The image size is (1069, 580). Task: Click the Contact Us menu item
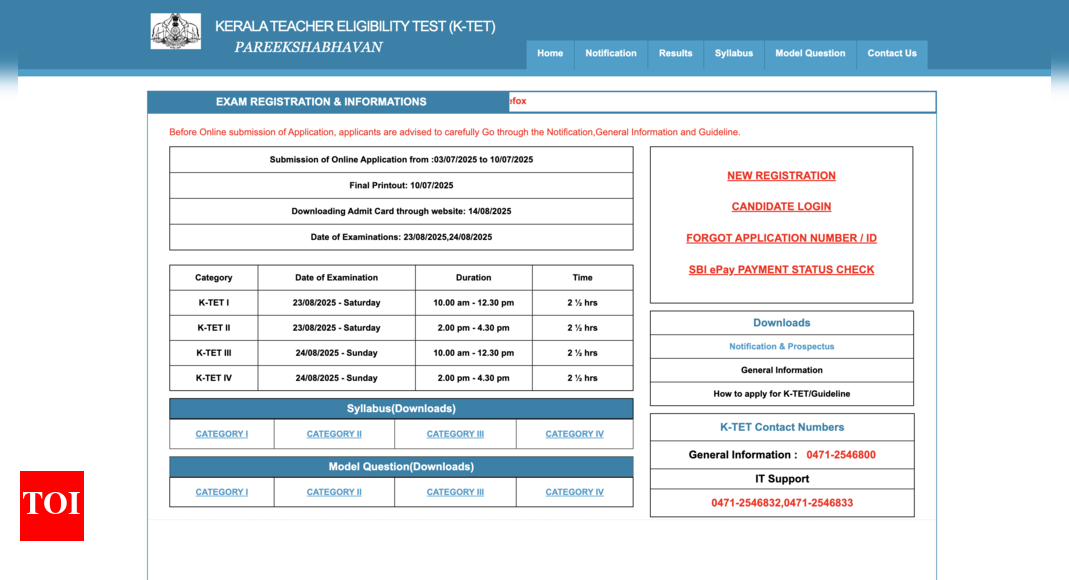pos(892,54)
